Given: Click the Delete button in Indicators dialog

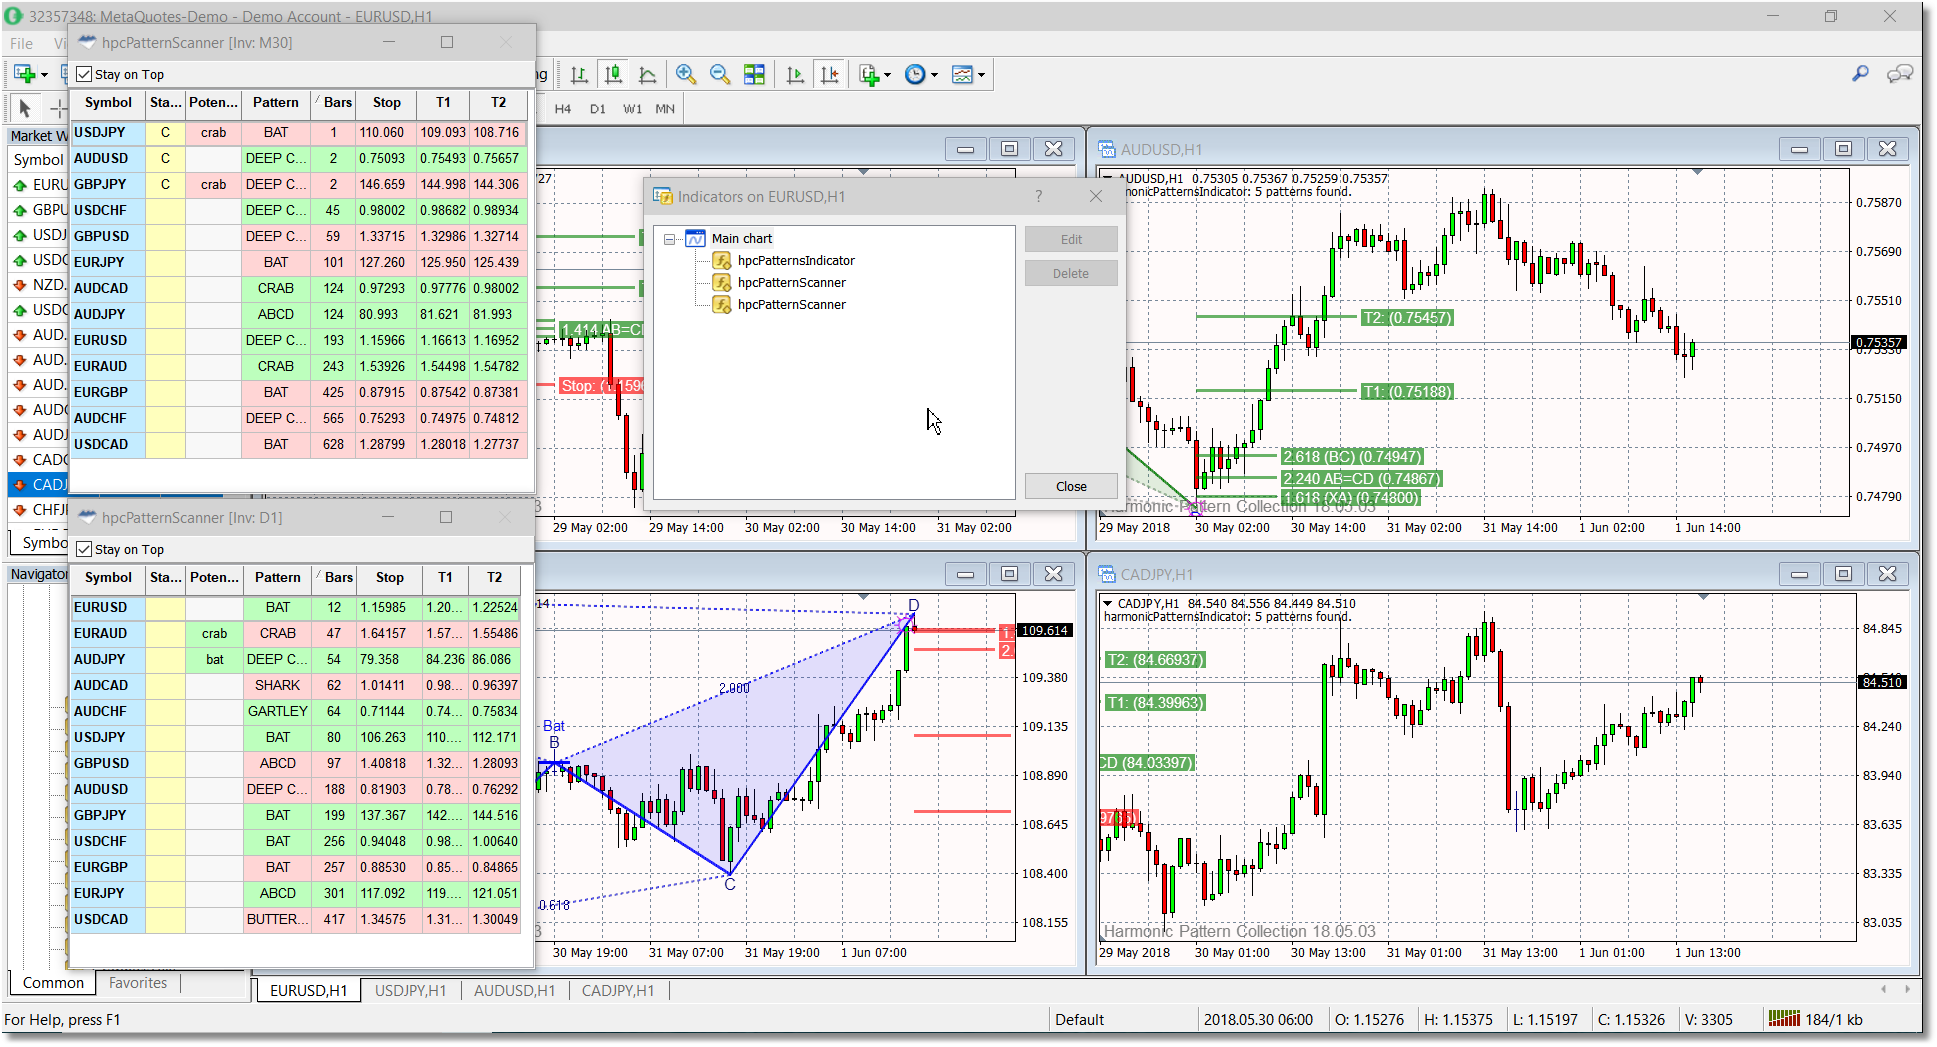Looking at the screenshot, I should click(x=1071, y=274).
